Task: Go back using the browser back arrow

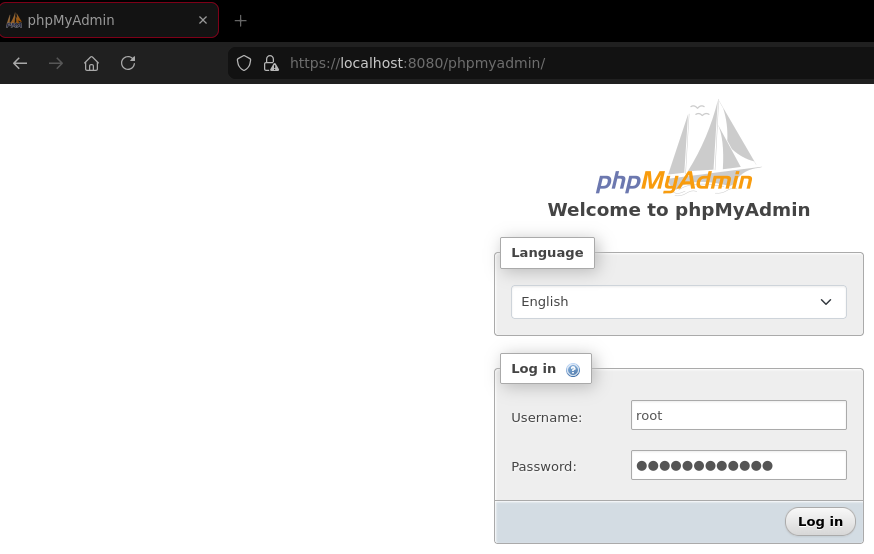Action: coord(20,64)
